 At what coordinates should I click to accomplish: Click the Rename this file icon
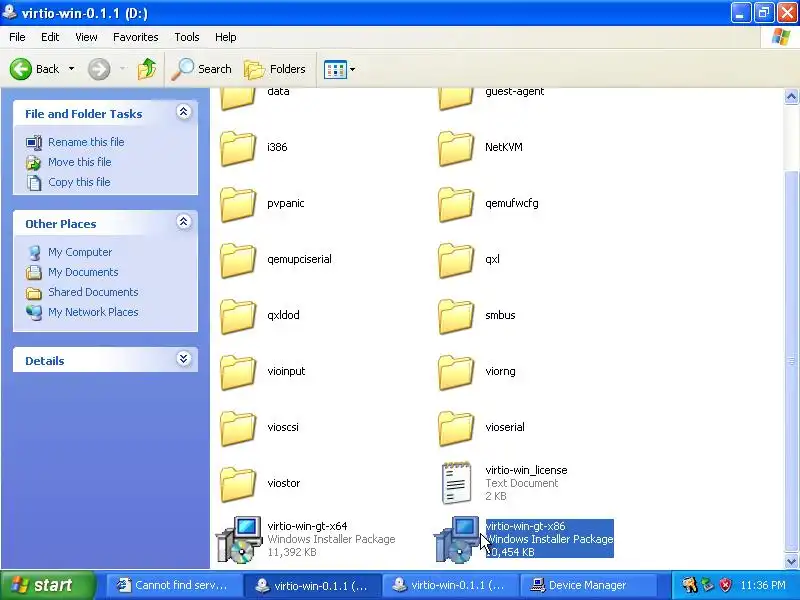pos(34,142)
